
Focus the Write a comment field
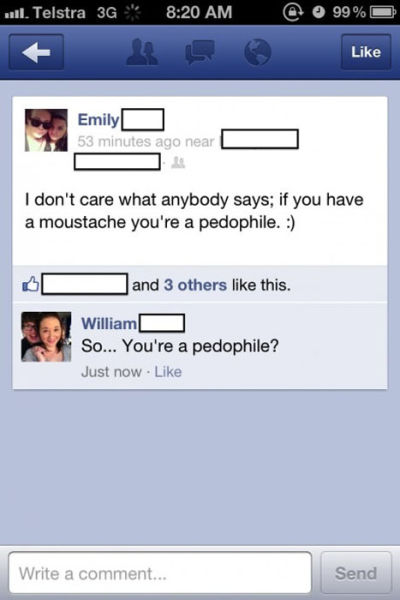click(160, 573)
